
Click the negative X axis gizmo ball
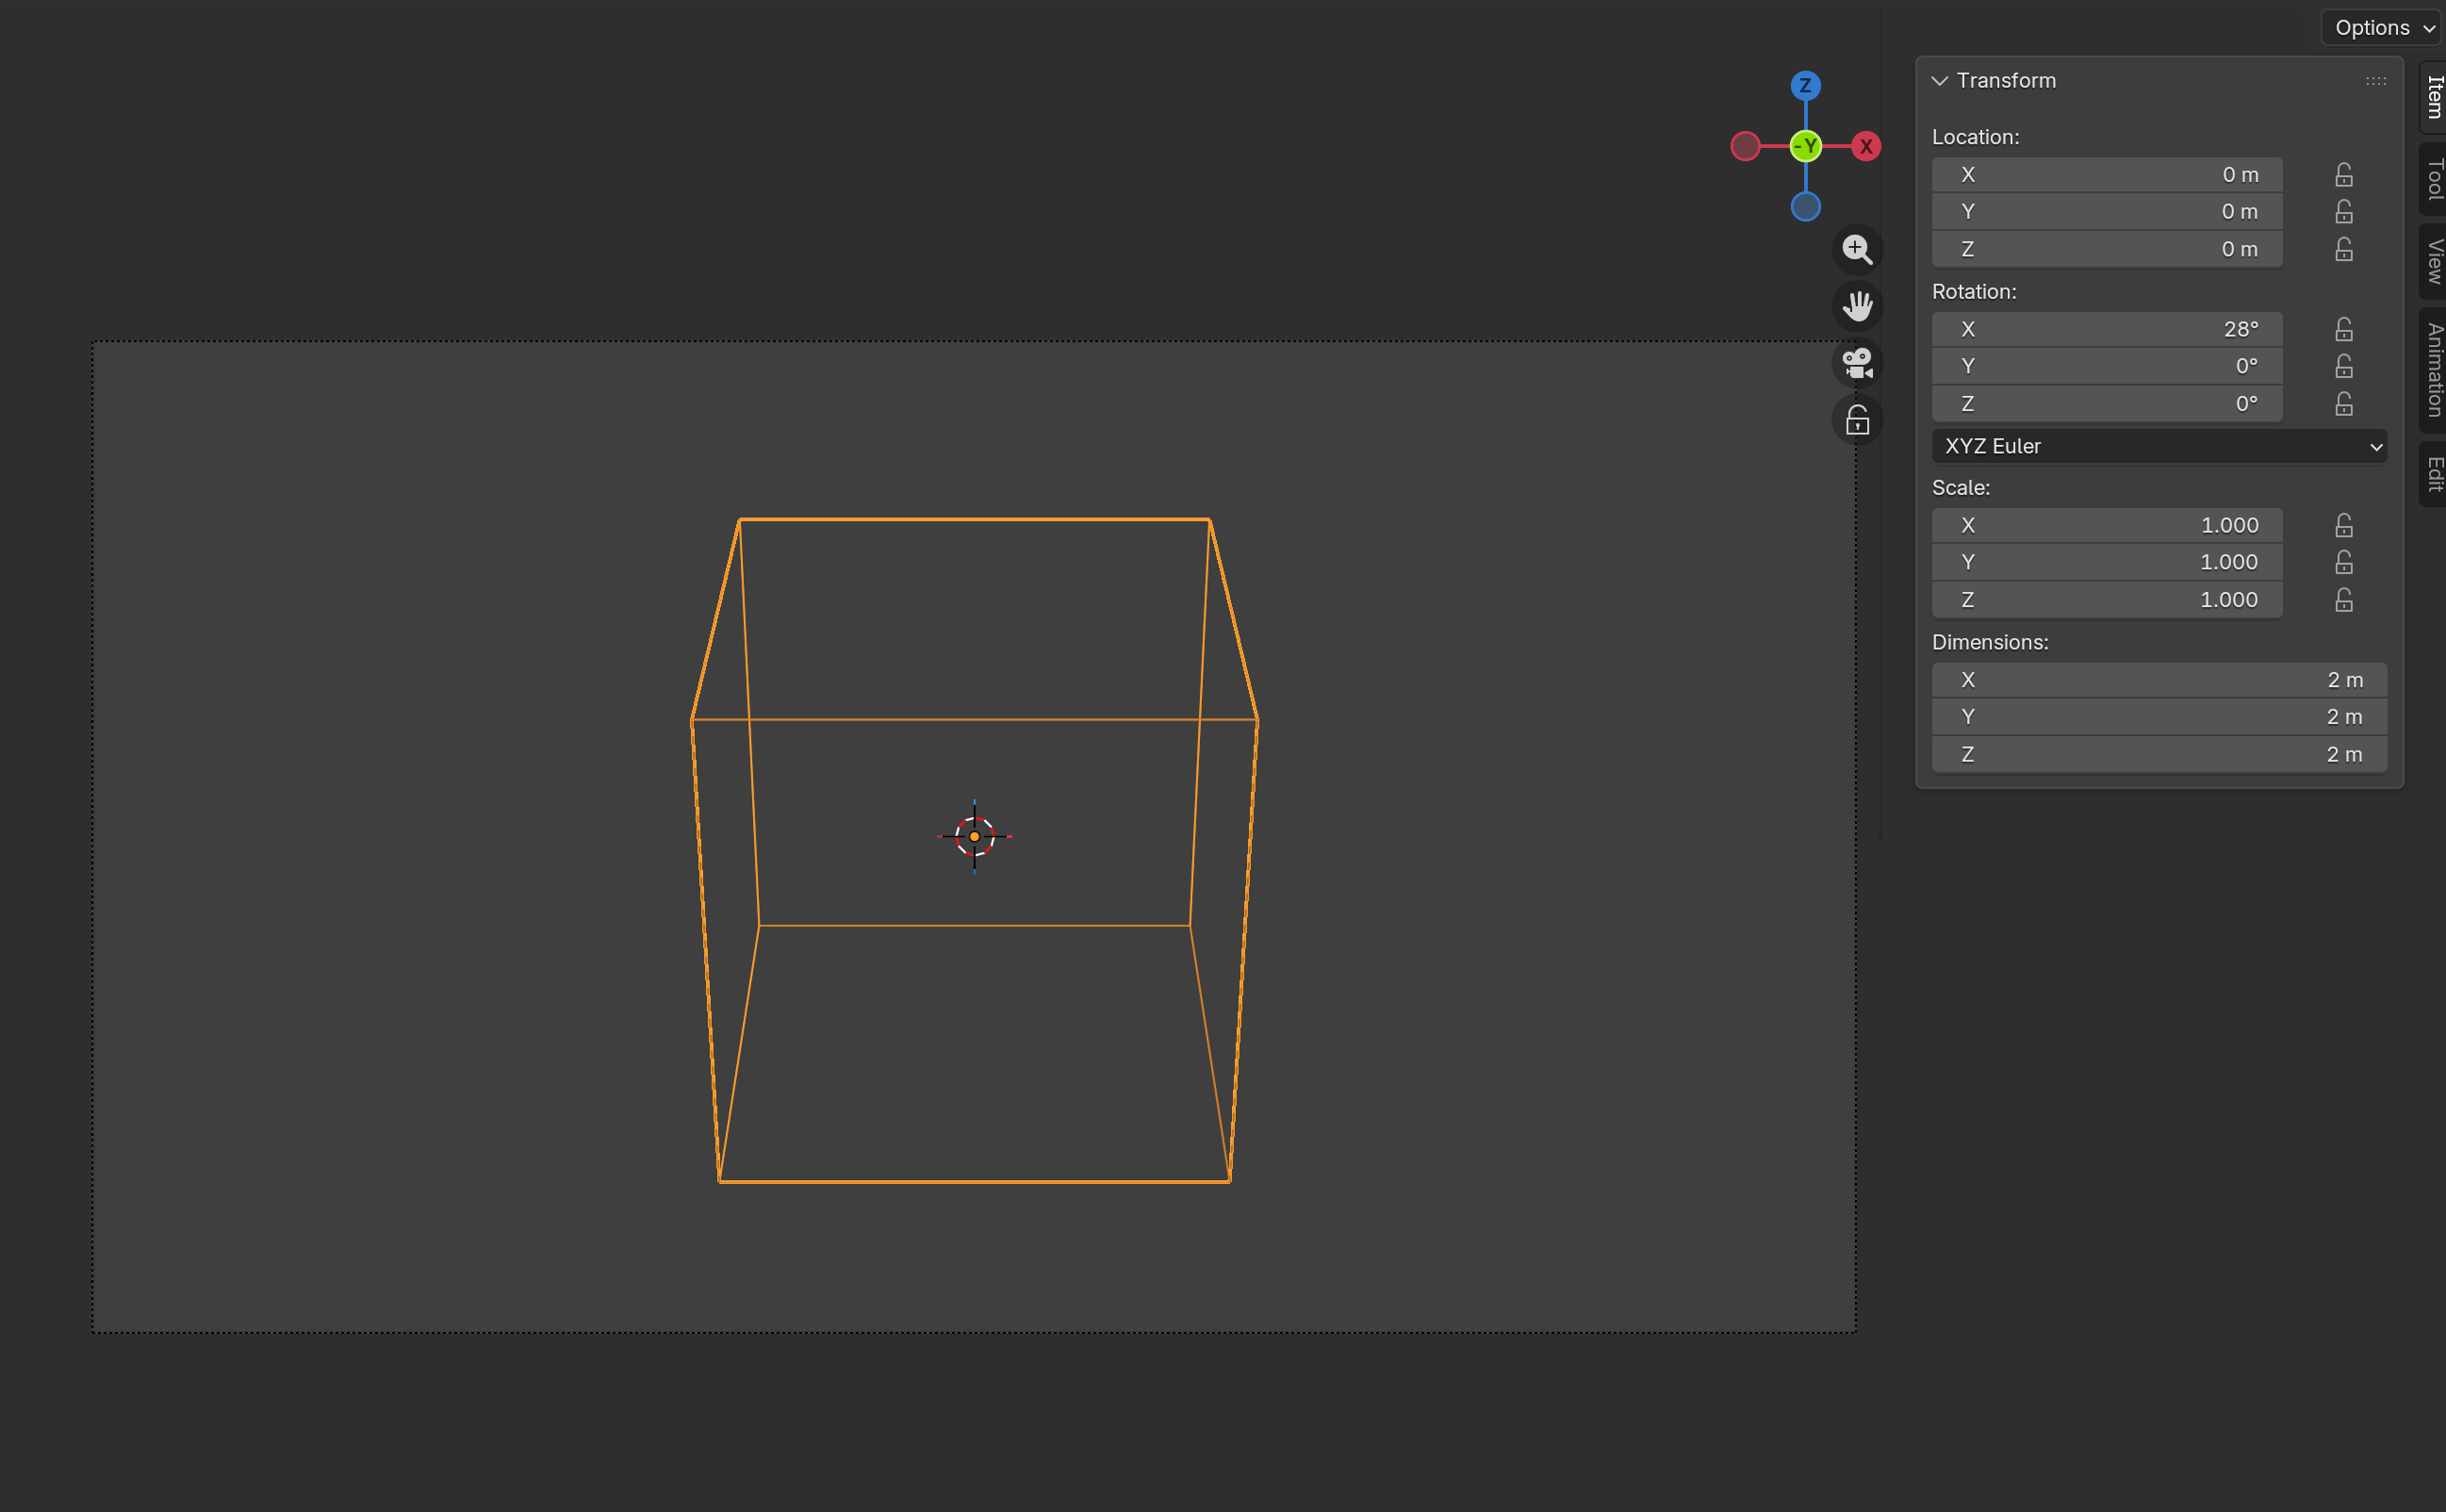pyautogui.click(x=1745, y=146)
